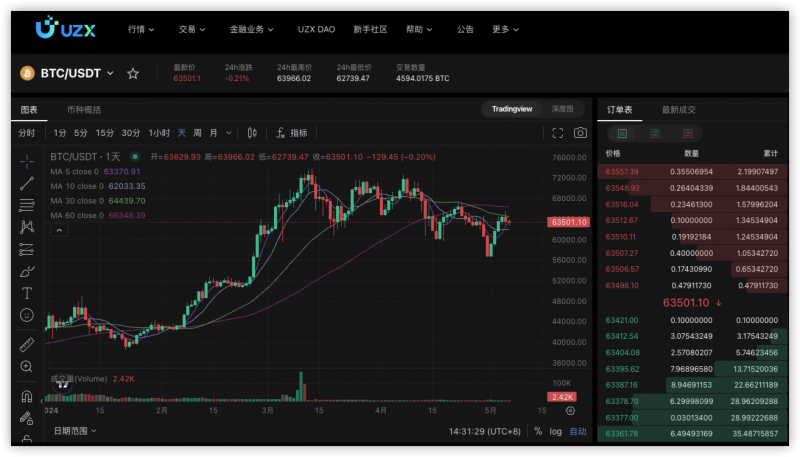Switch chart to Tradingview mode
The image size is (800, 457).
(x=512, y=109)
